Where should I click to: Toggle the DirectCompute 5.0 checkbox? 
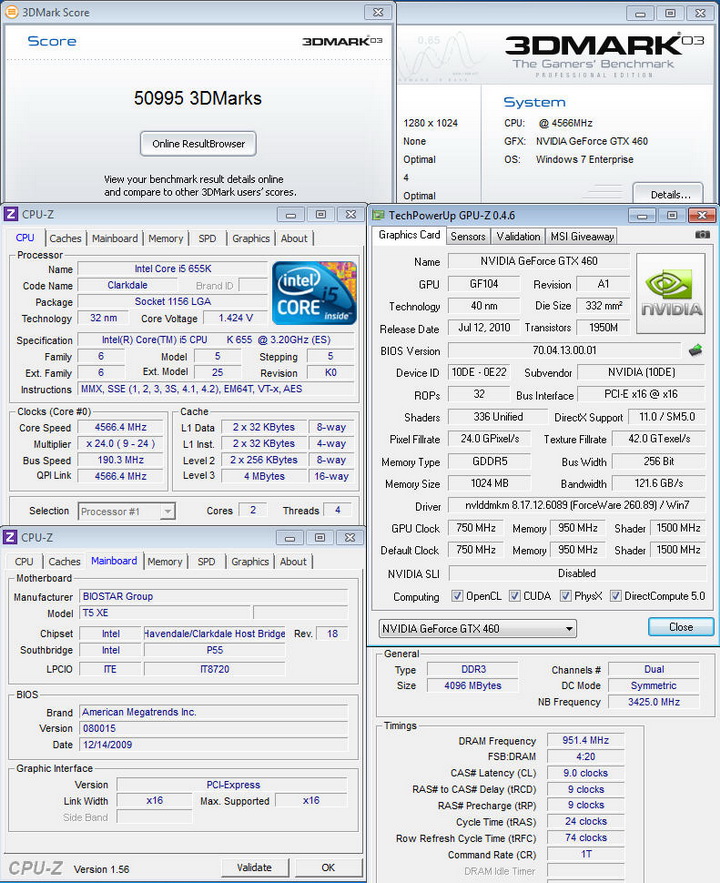click(x=616, y=596)
